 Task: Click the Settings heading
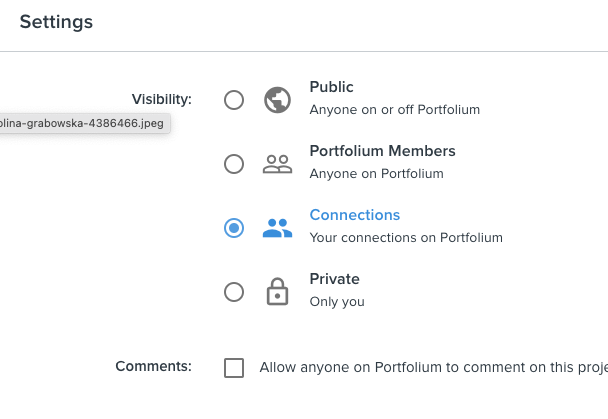tap(56, 22)
